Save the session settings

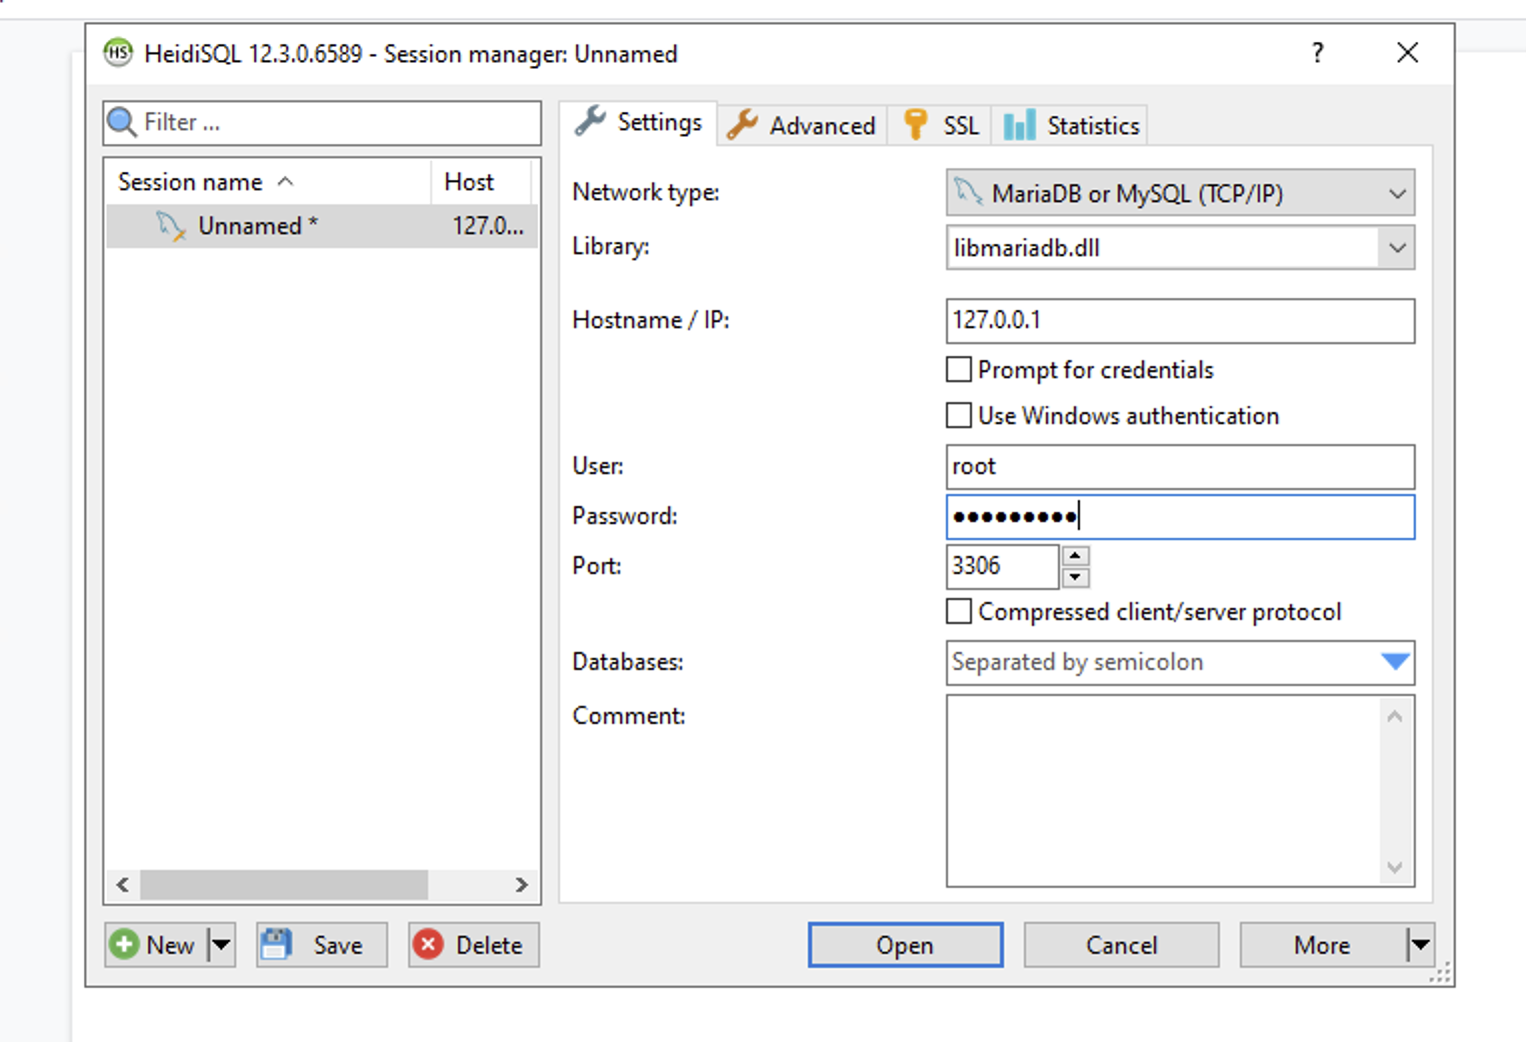pos(321,944)
